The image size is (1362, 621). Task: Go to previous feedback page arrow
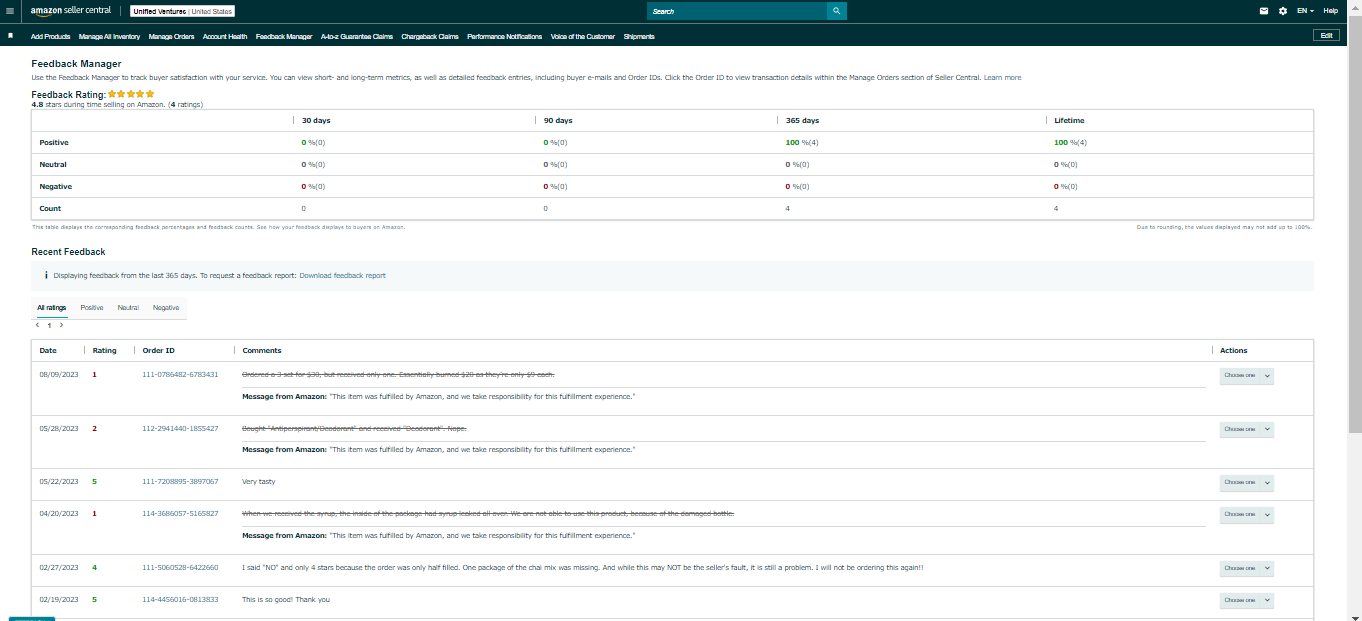(38, 325)
